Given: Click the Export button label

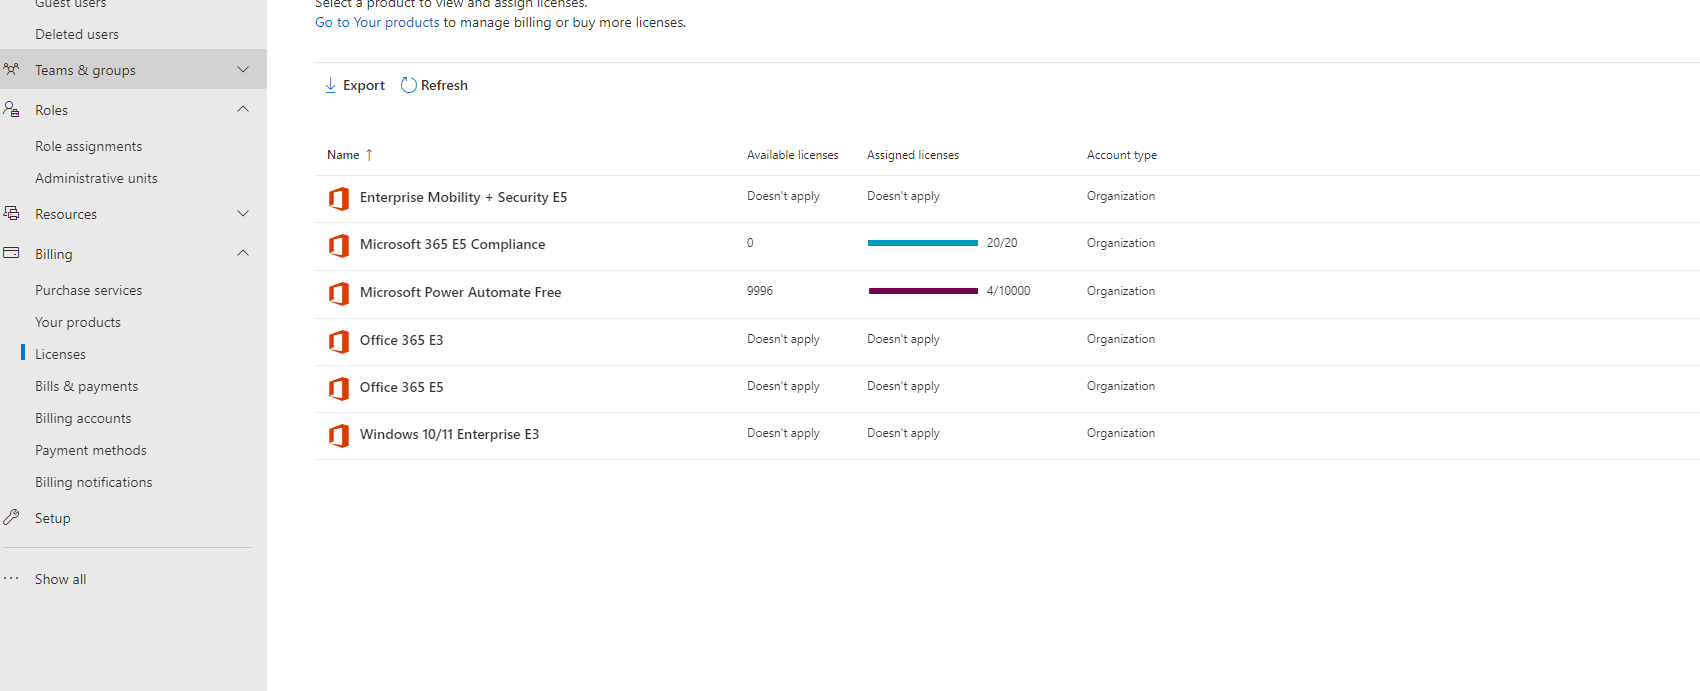Looking at the screenshot, I should coord(364,85).
